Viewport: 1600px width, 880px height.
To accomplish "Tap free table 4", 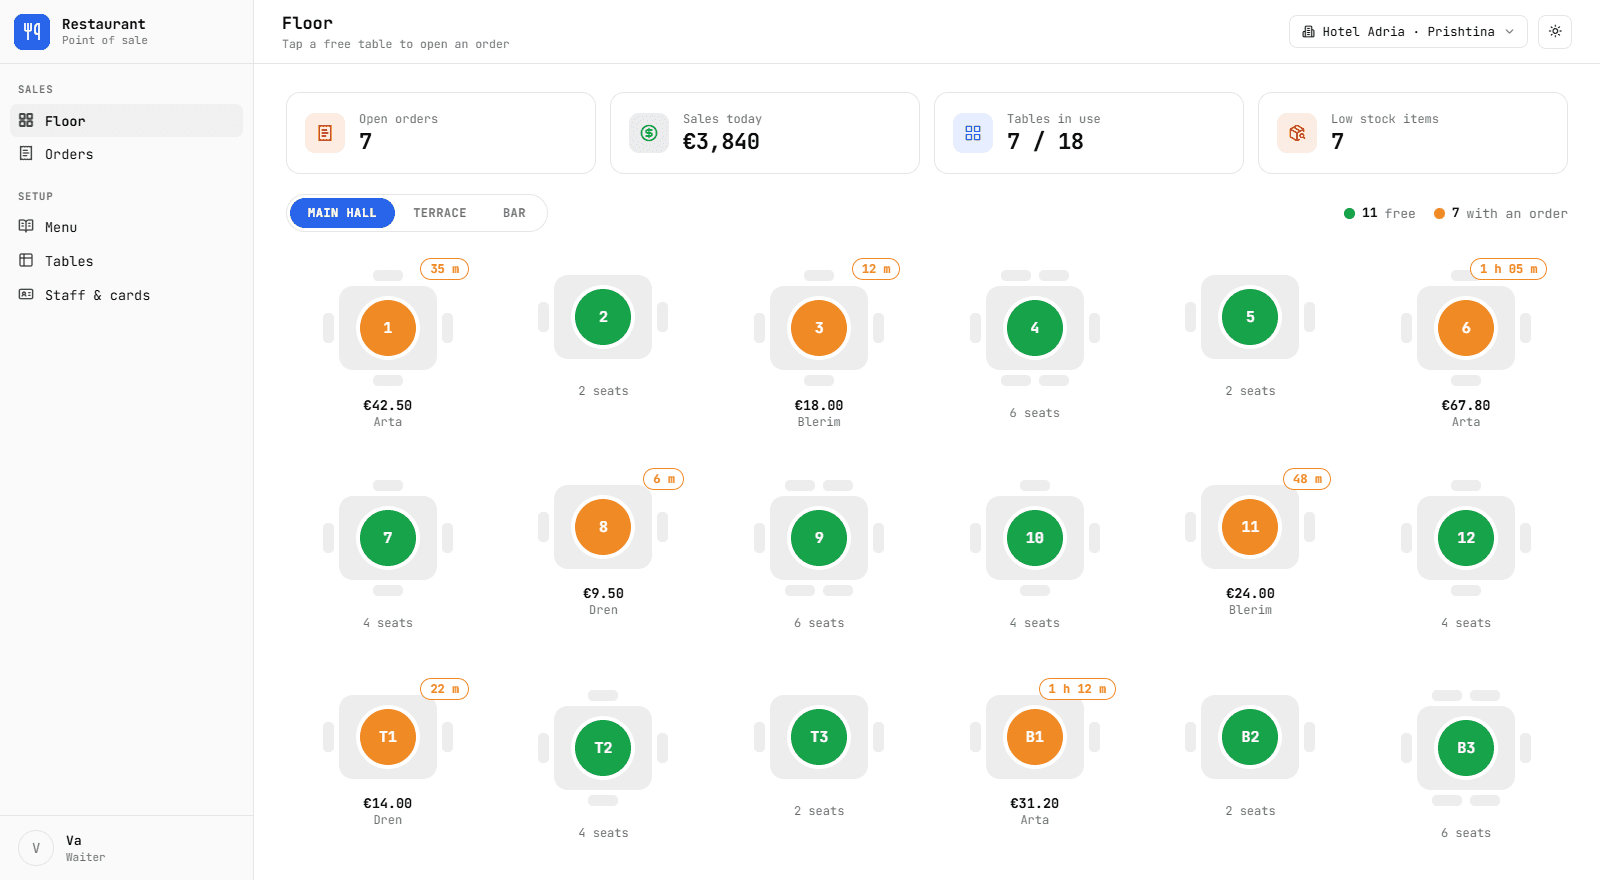I will pos(1035,328).
